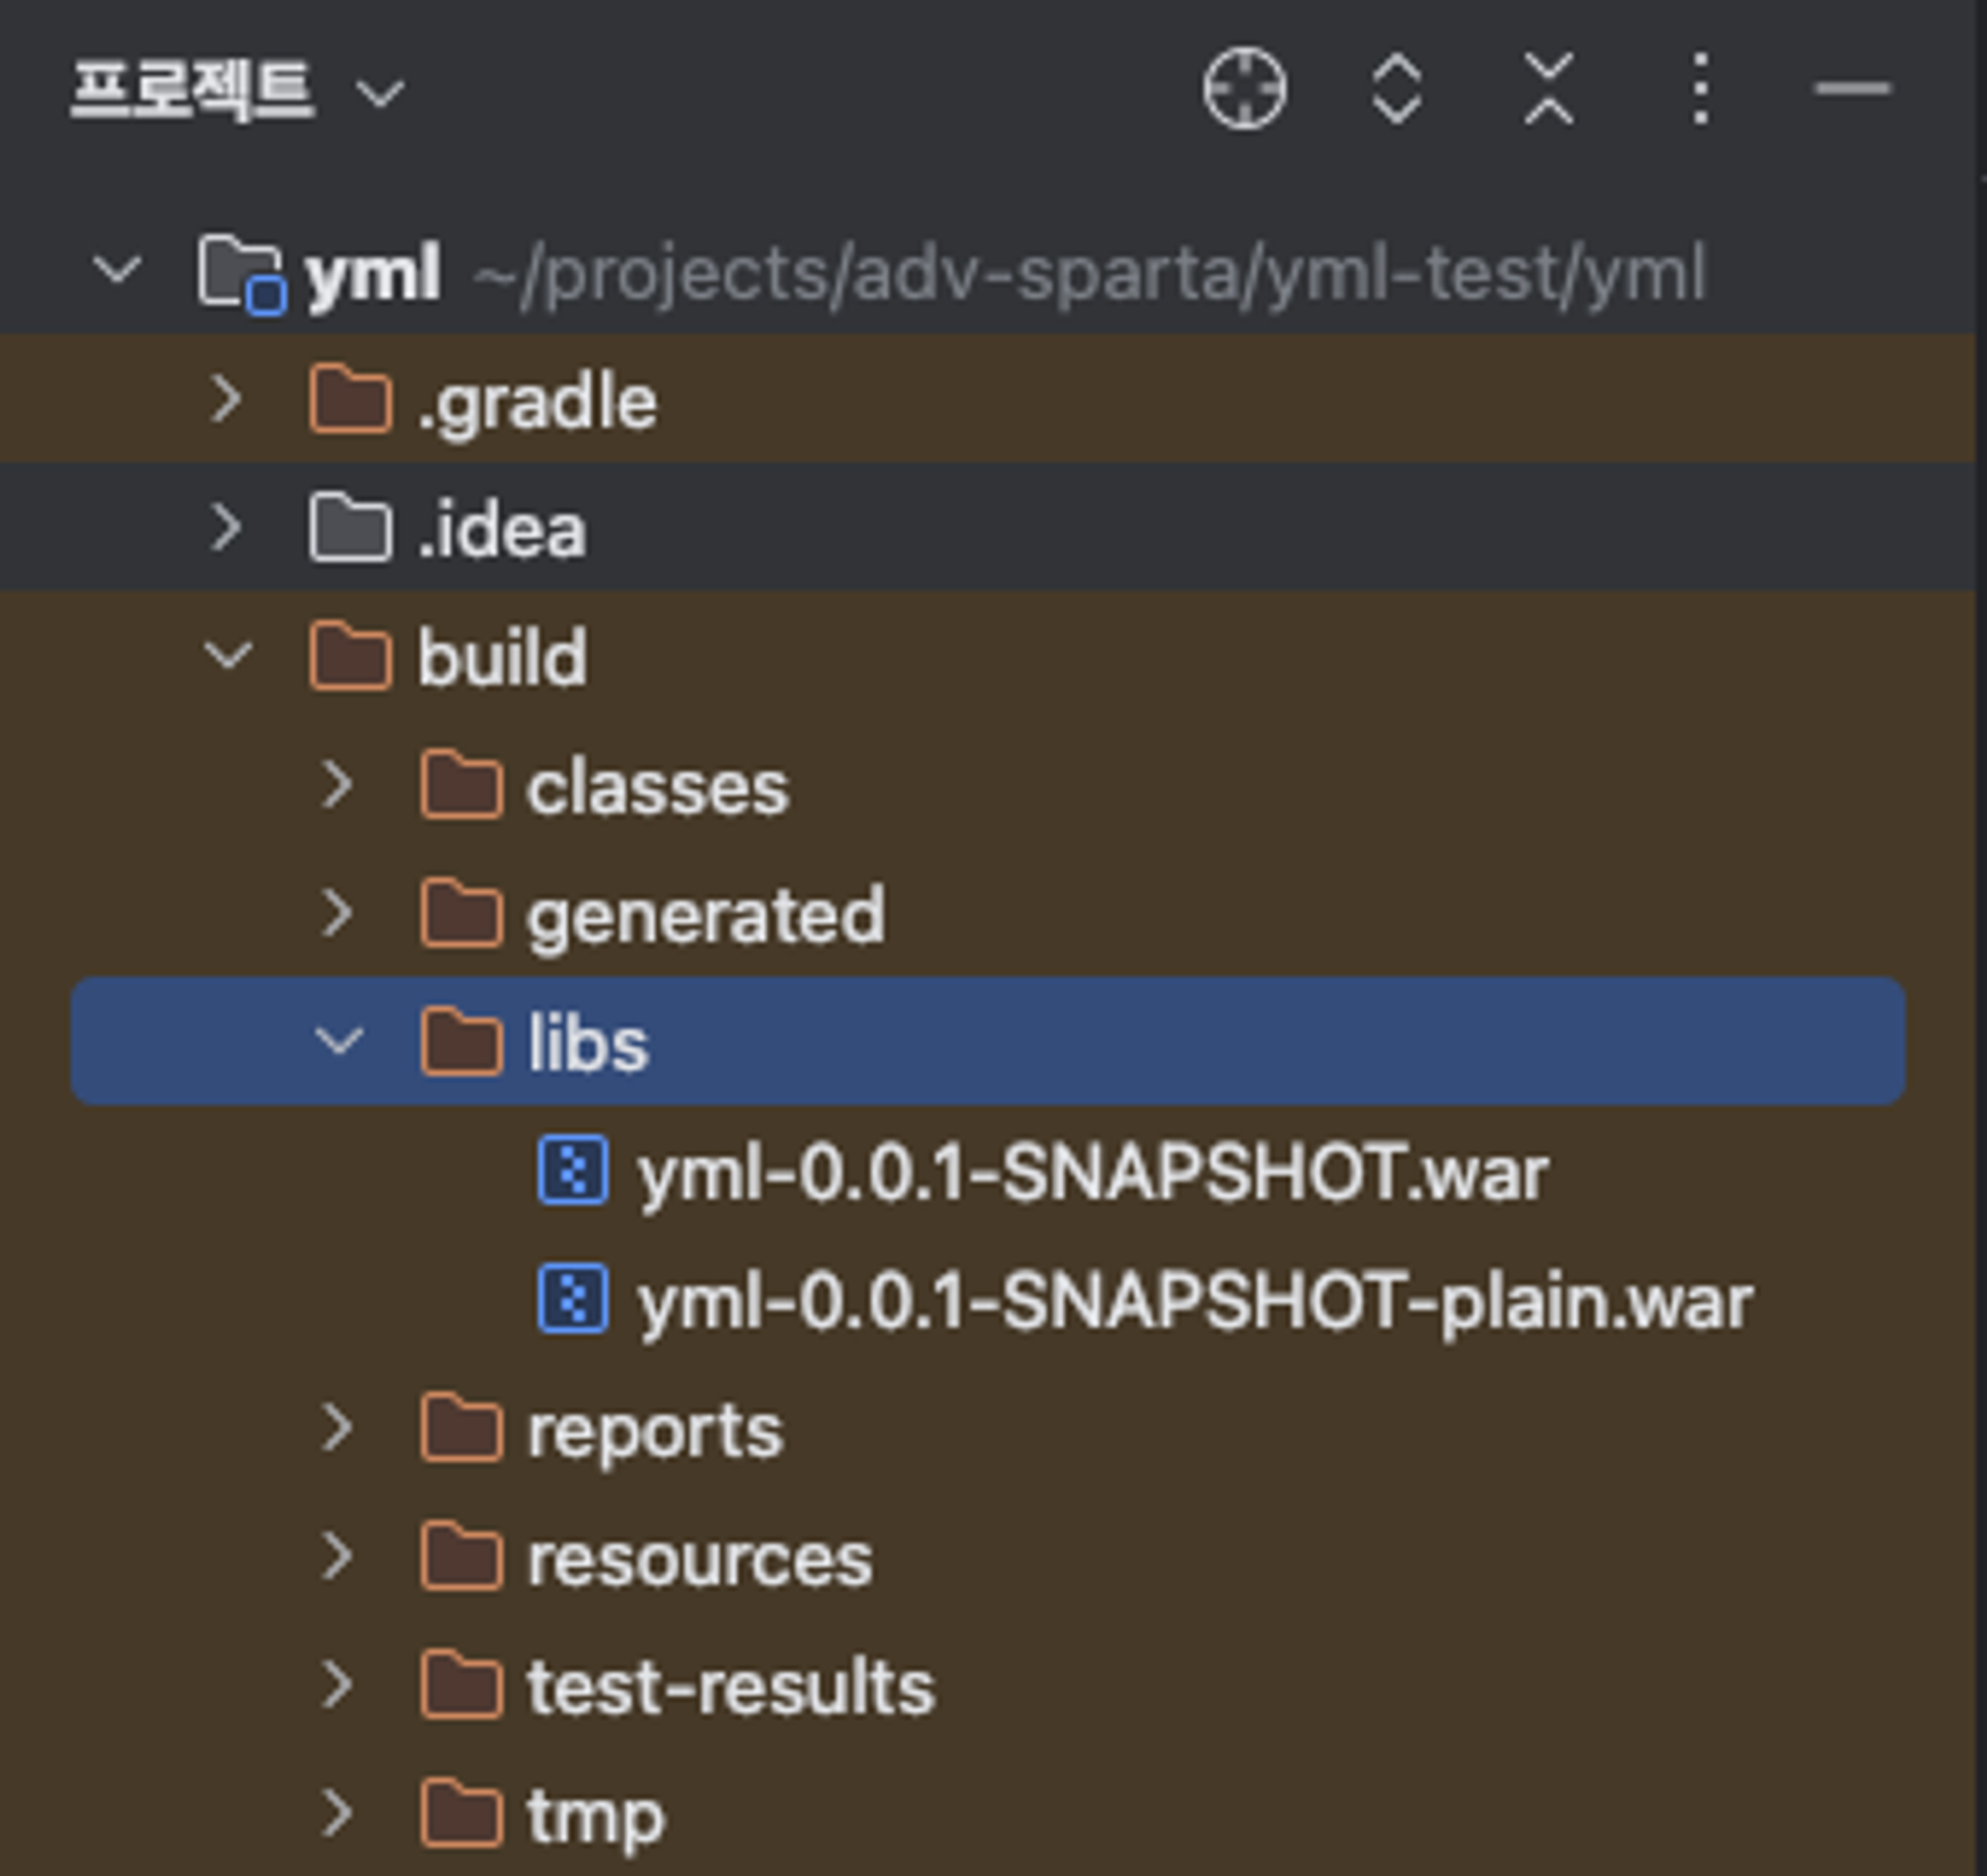The image size is (1987, 1876).
Task: Click the Collapse All icon
Action: click(1548, 90)
